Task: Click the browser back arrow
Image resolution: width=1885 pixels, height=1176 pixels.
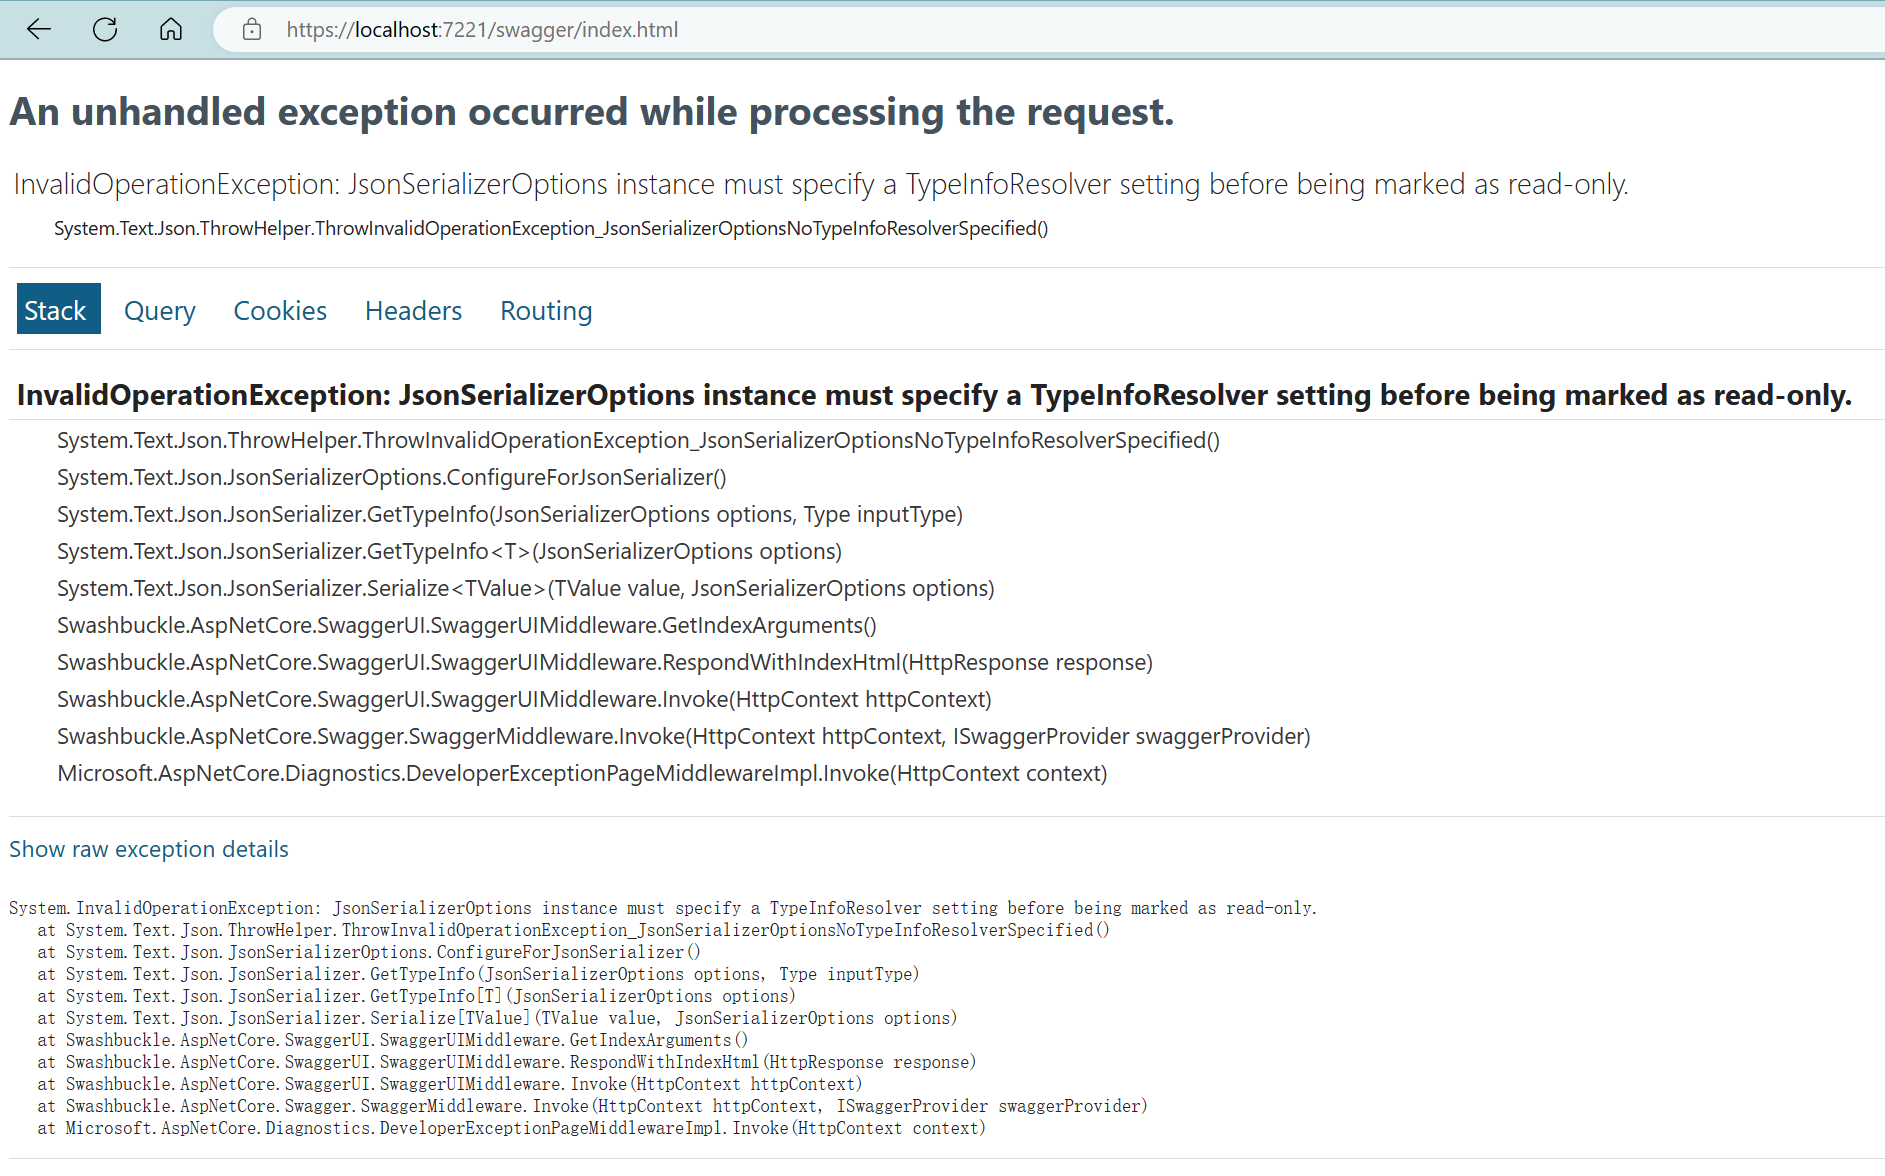Action: coord(38,29)
